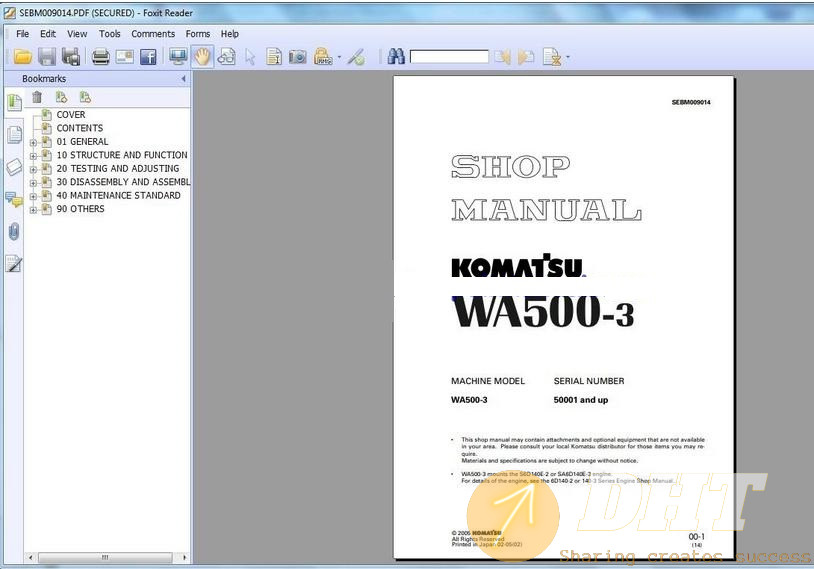Expand the 20 TESTING AND ADJUSTING node
The width and height of the screenshot is (814, 569).
click(33, 169)
